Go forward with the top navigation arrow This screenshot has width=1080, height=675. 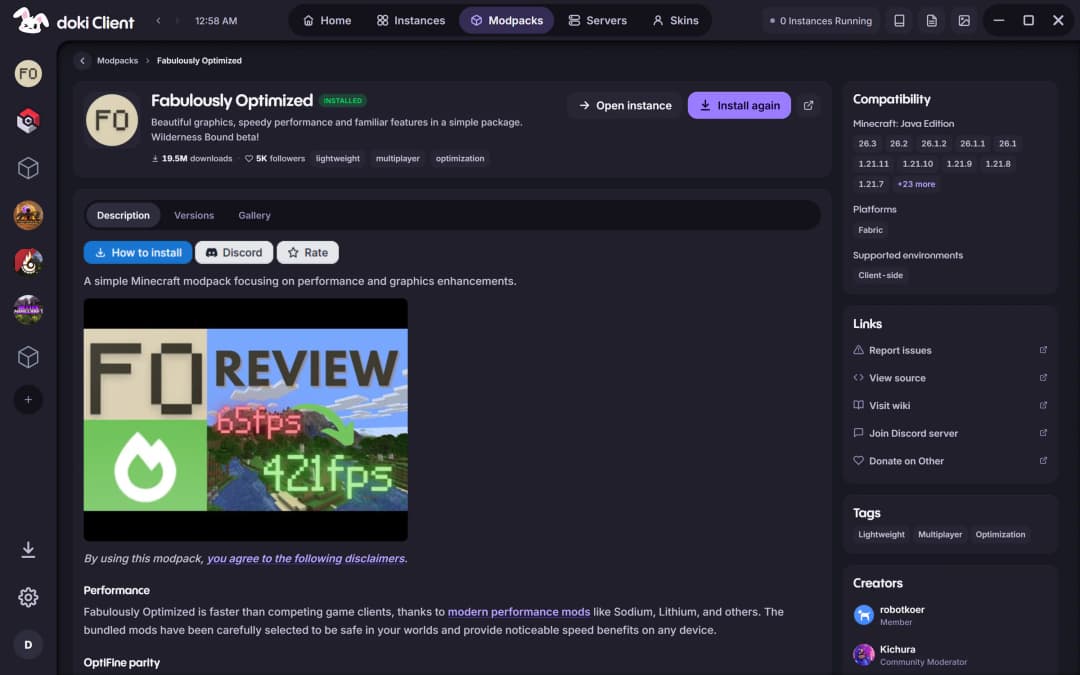pyautogui.click(x=178, y=21)
